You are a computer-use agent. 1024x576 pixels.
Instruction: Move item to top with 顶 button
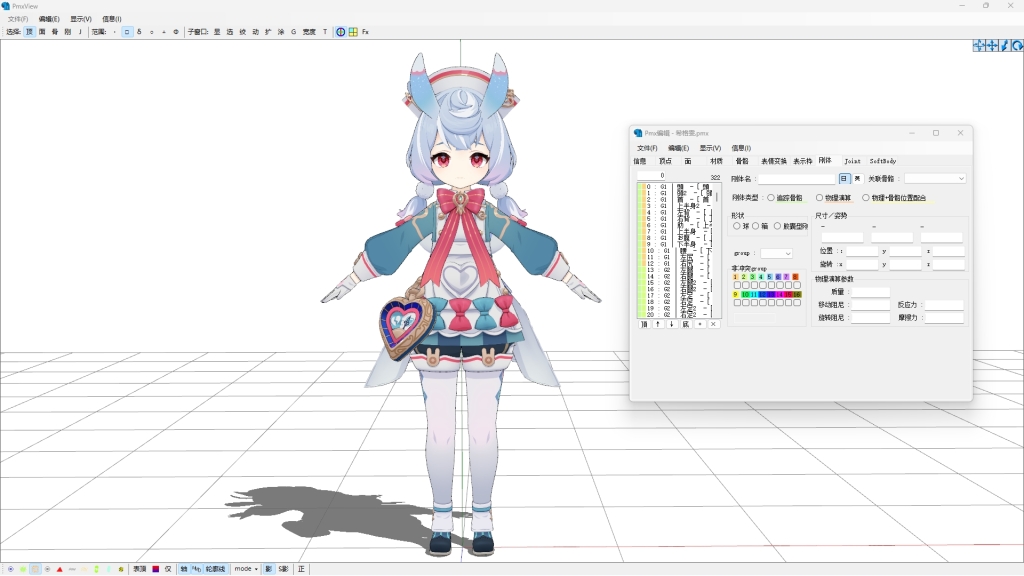[x=644, y=324]
